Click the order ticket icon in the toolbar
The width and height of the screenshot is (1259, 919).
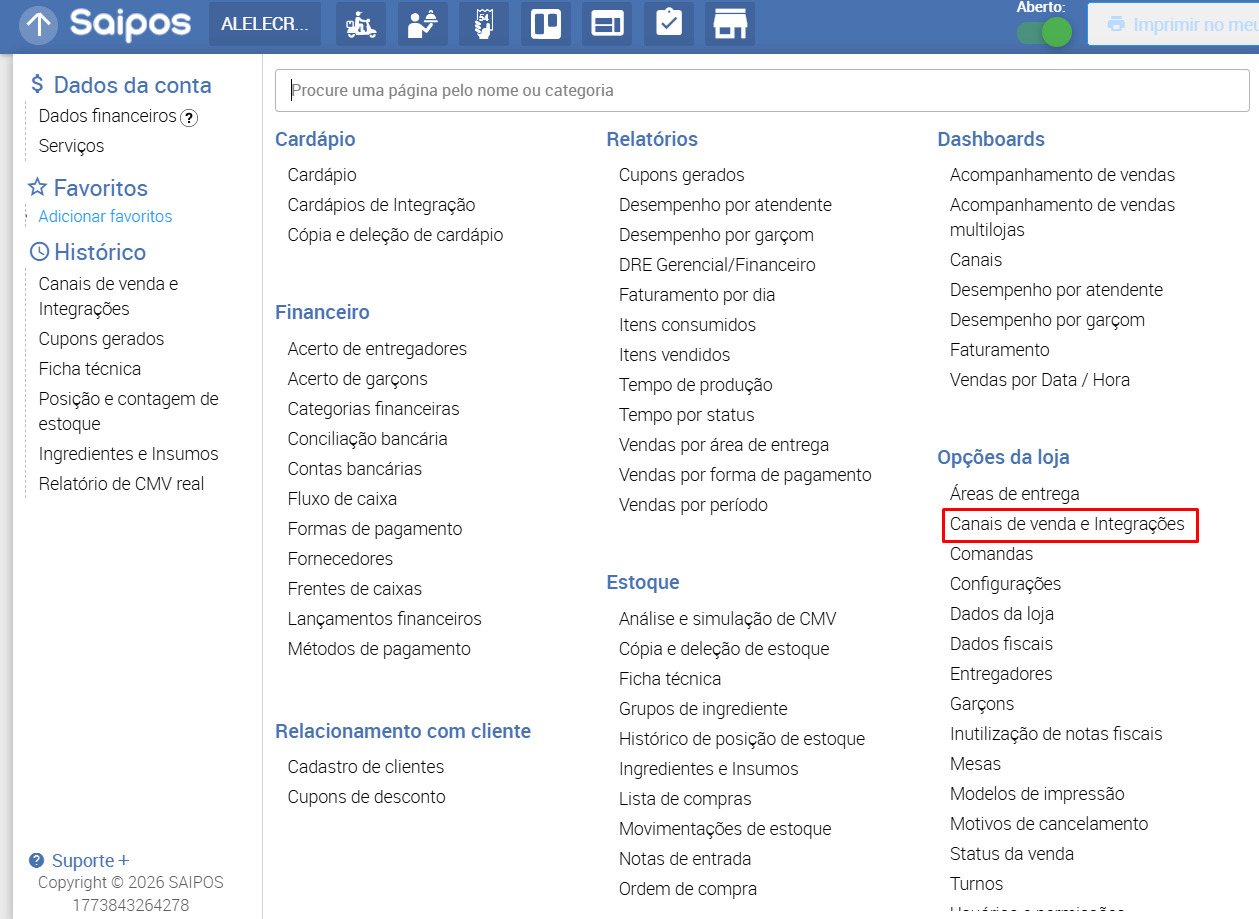[x=484, y=24]
